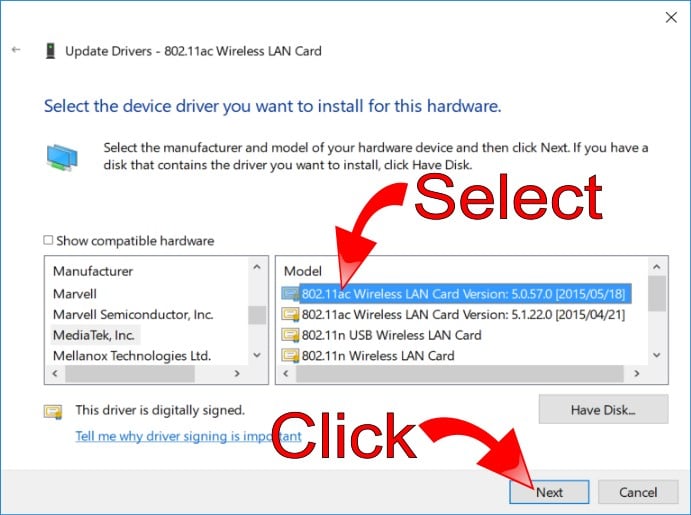Click the Model list scroll down arrow
The image size is (691, 515).
[x=657, y=355]
